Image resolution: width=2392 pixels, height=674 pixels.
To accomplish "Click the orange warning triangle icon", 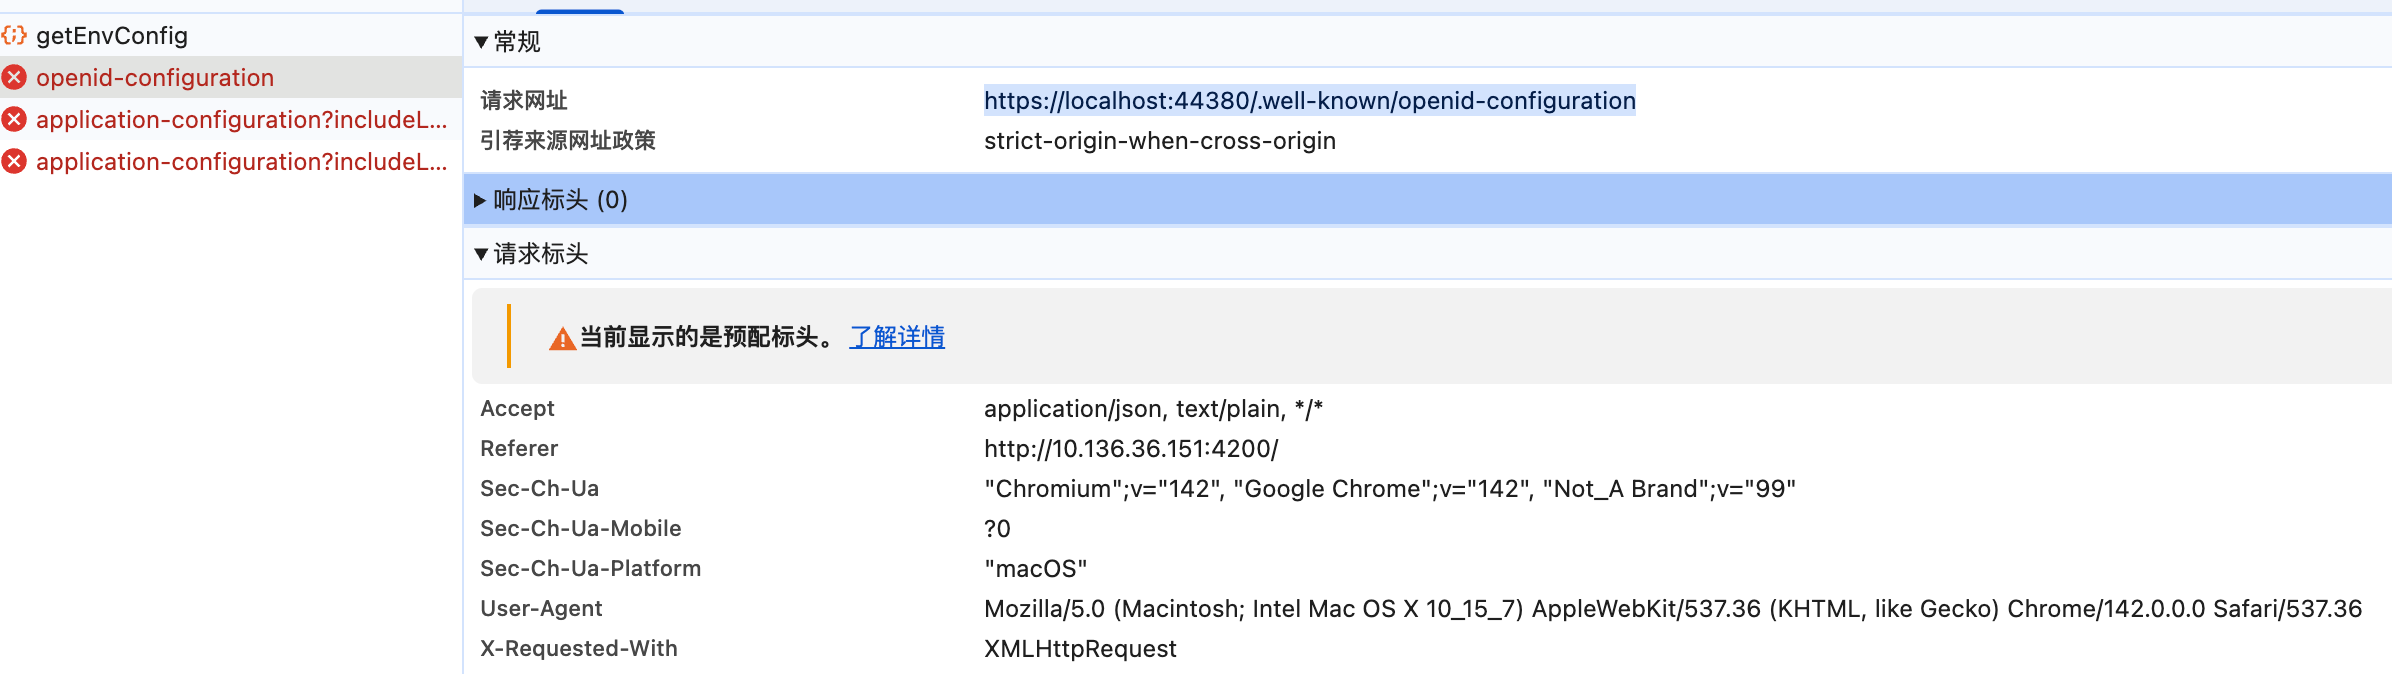I will (x=562, y=339).
